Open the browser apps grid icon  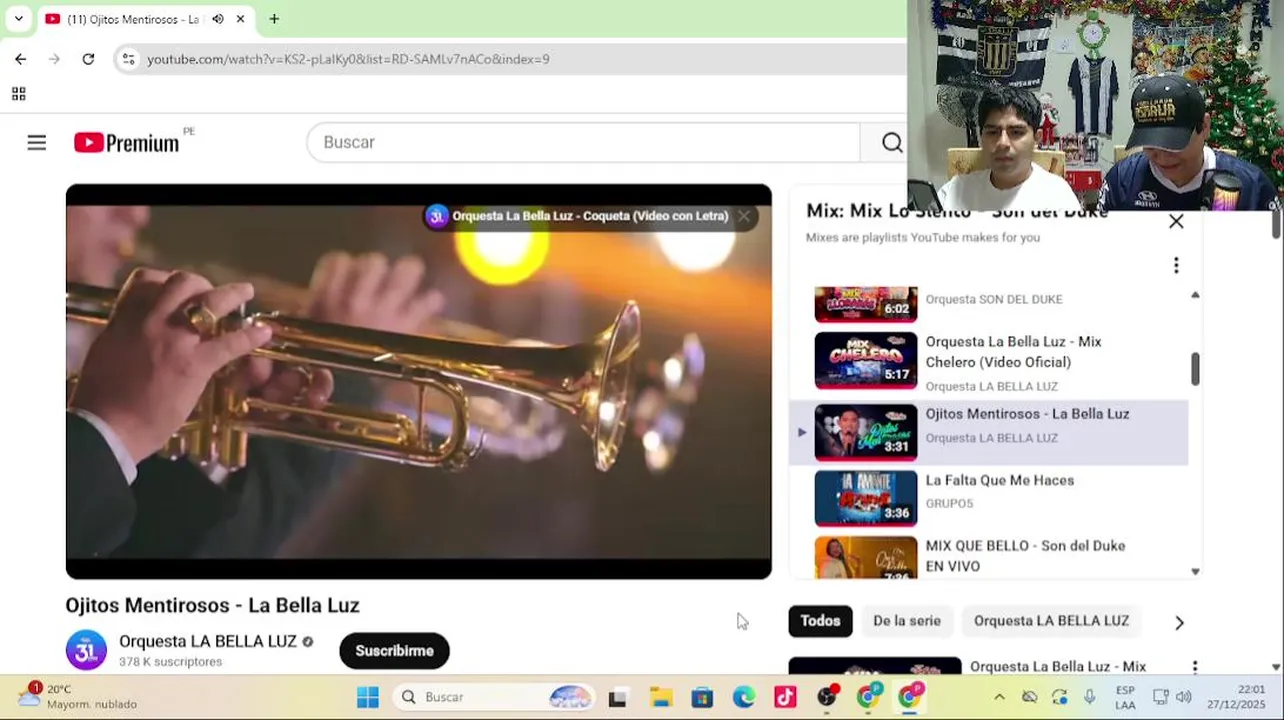tap(18, 94)
